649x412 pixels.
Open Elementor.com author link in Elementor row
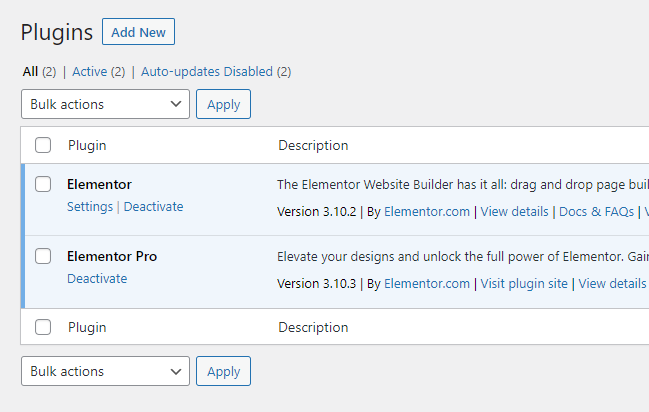[x=427, y=212]
